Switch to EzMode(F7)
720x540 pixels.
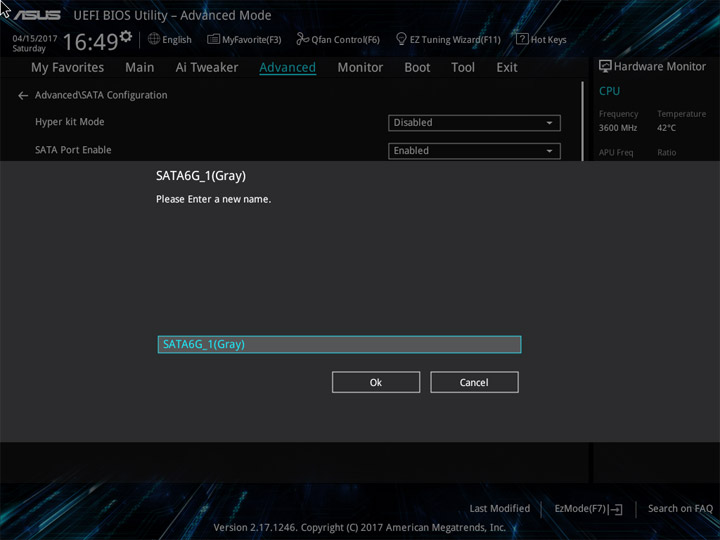click(x=588, y=509)
